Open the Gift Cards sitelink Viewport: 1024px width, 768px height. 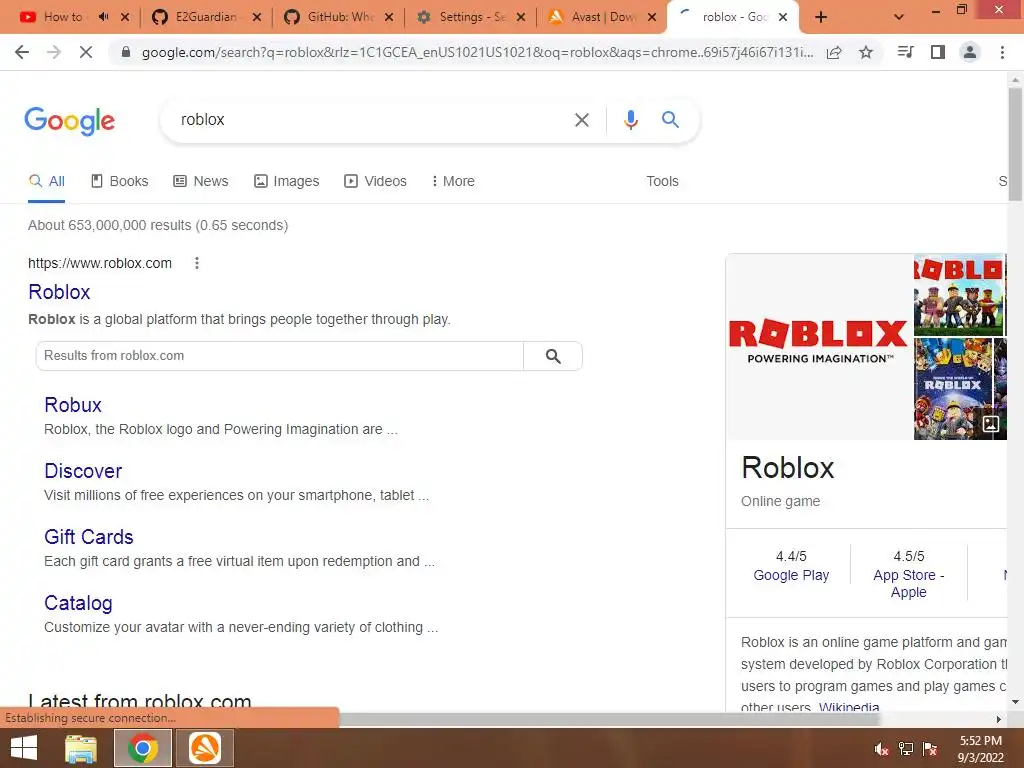pos(89,537)
